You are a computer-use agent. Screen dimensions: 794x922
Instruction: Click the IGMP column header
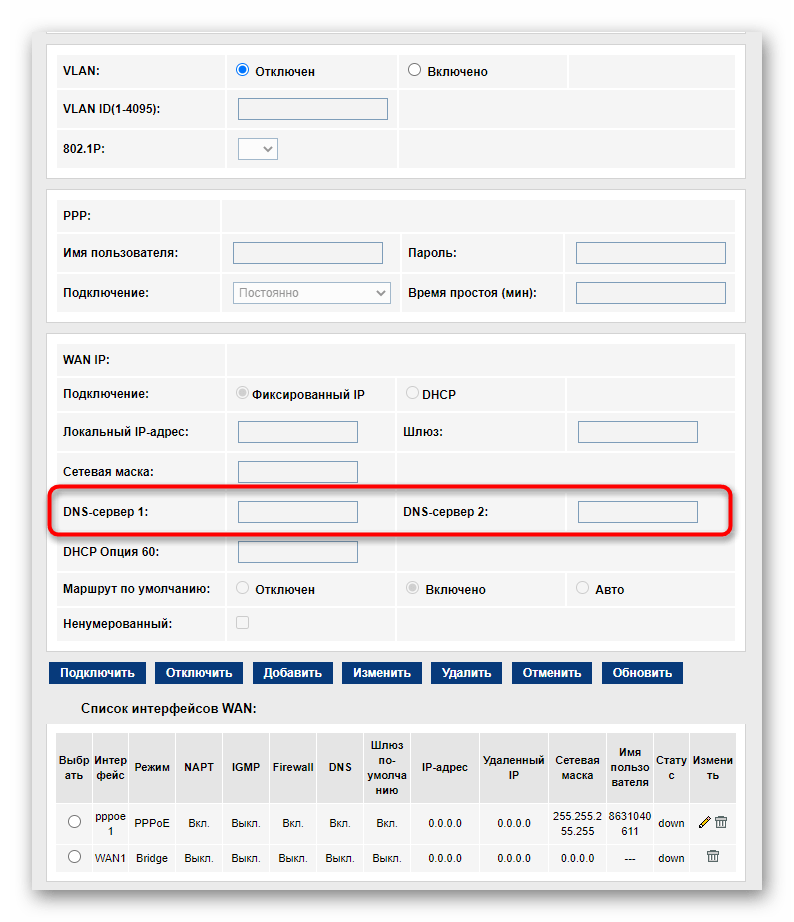click(246, 767)
